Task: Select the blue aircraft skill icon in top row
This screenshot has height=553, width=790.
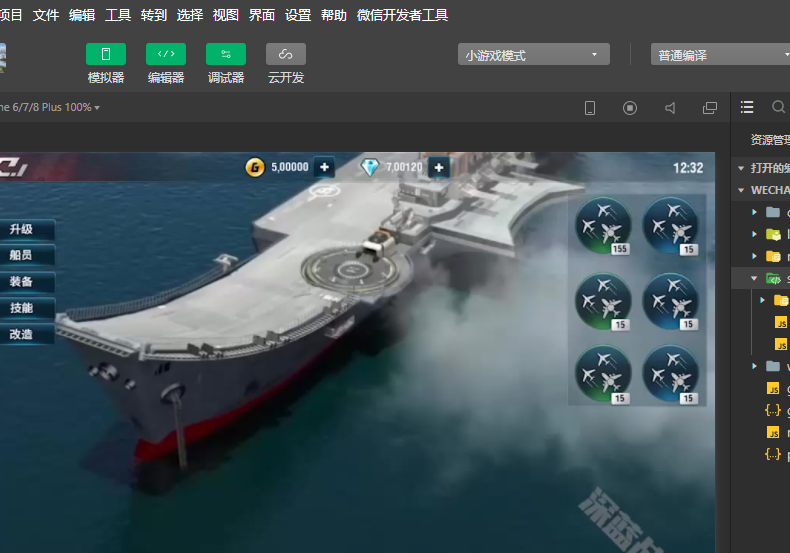Action: [671, 225]
